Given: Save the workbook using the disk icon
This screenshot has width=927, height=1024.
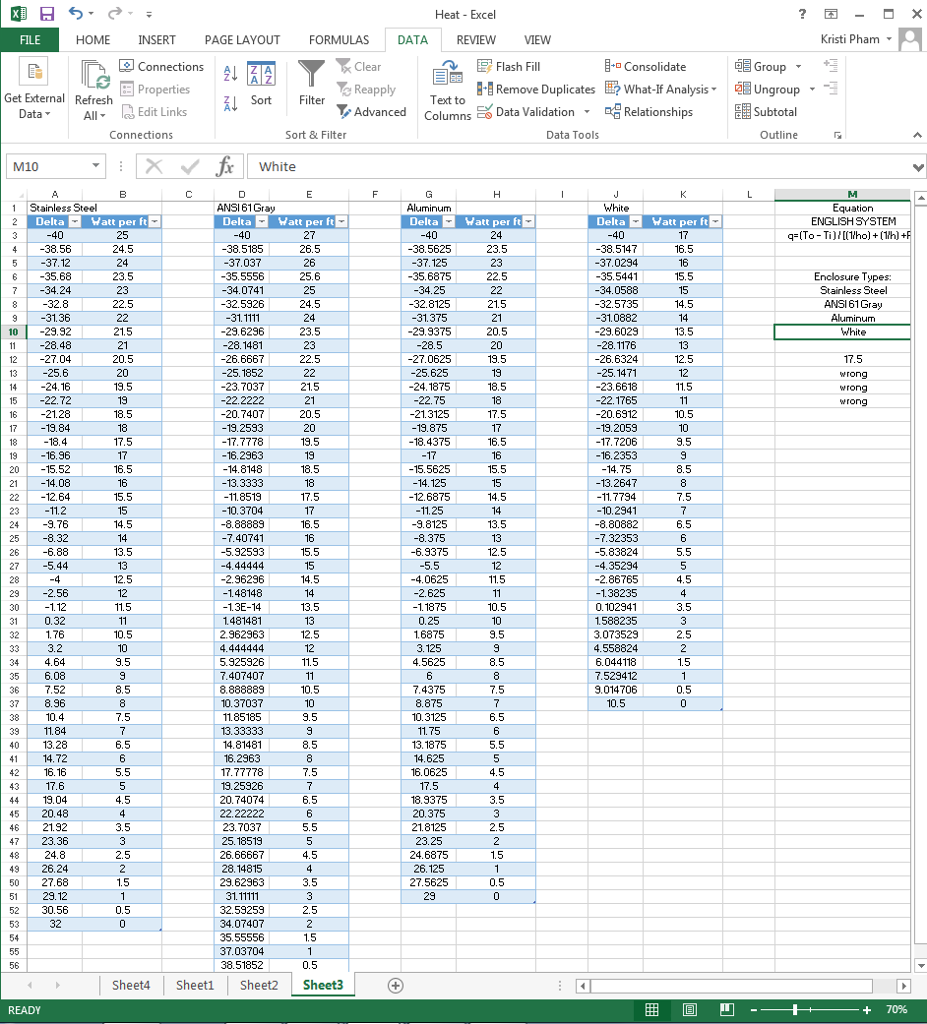Looking at the screenshot, I should point(46,15).
